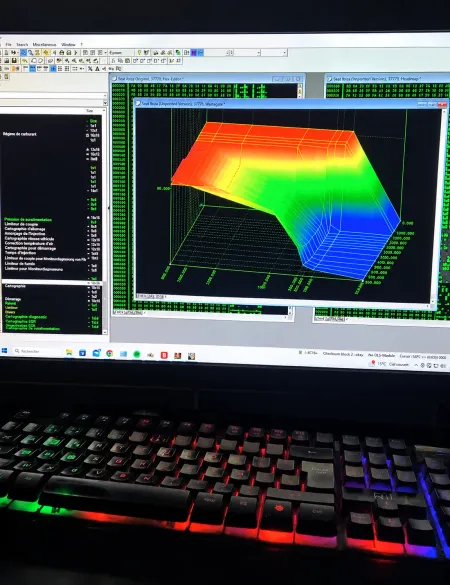This screenshot has width=450, height=585.
Task: Open the File menu
Action: [x=8, y=44]
